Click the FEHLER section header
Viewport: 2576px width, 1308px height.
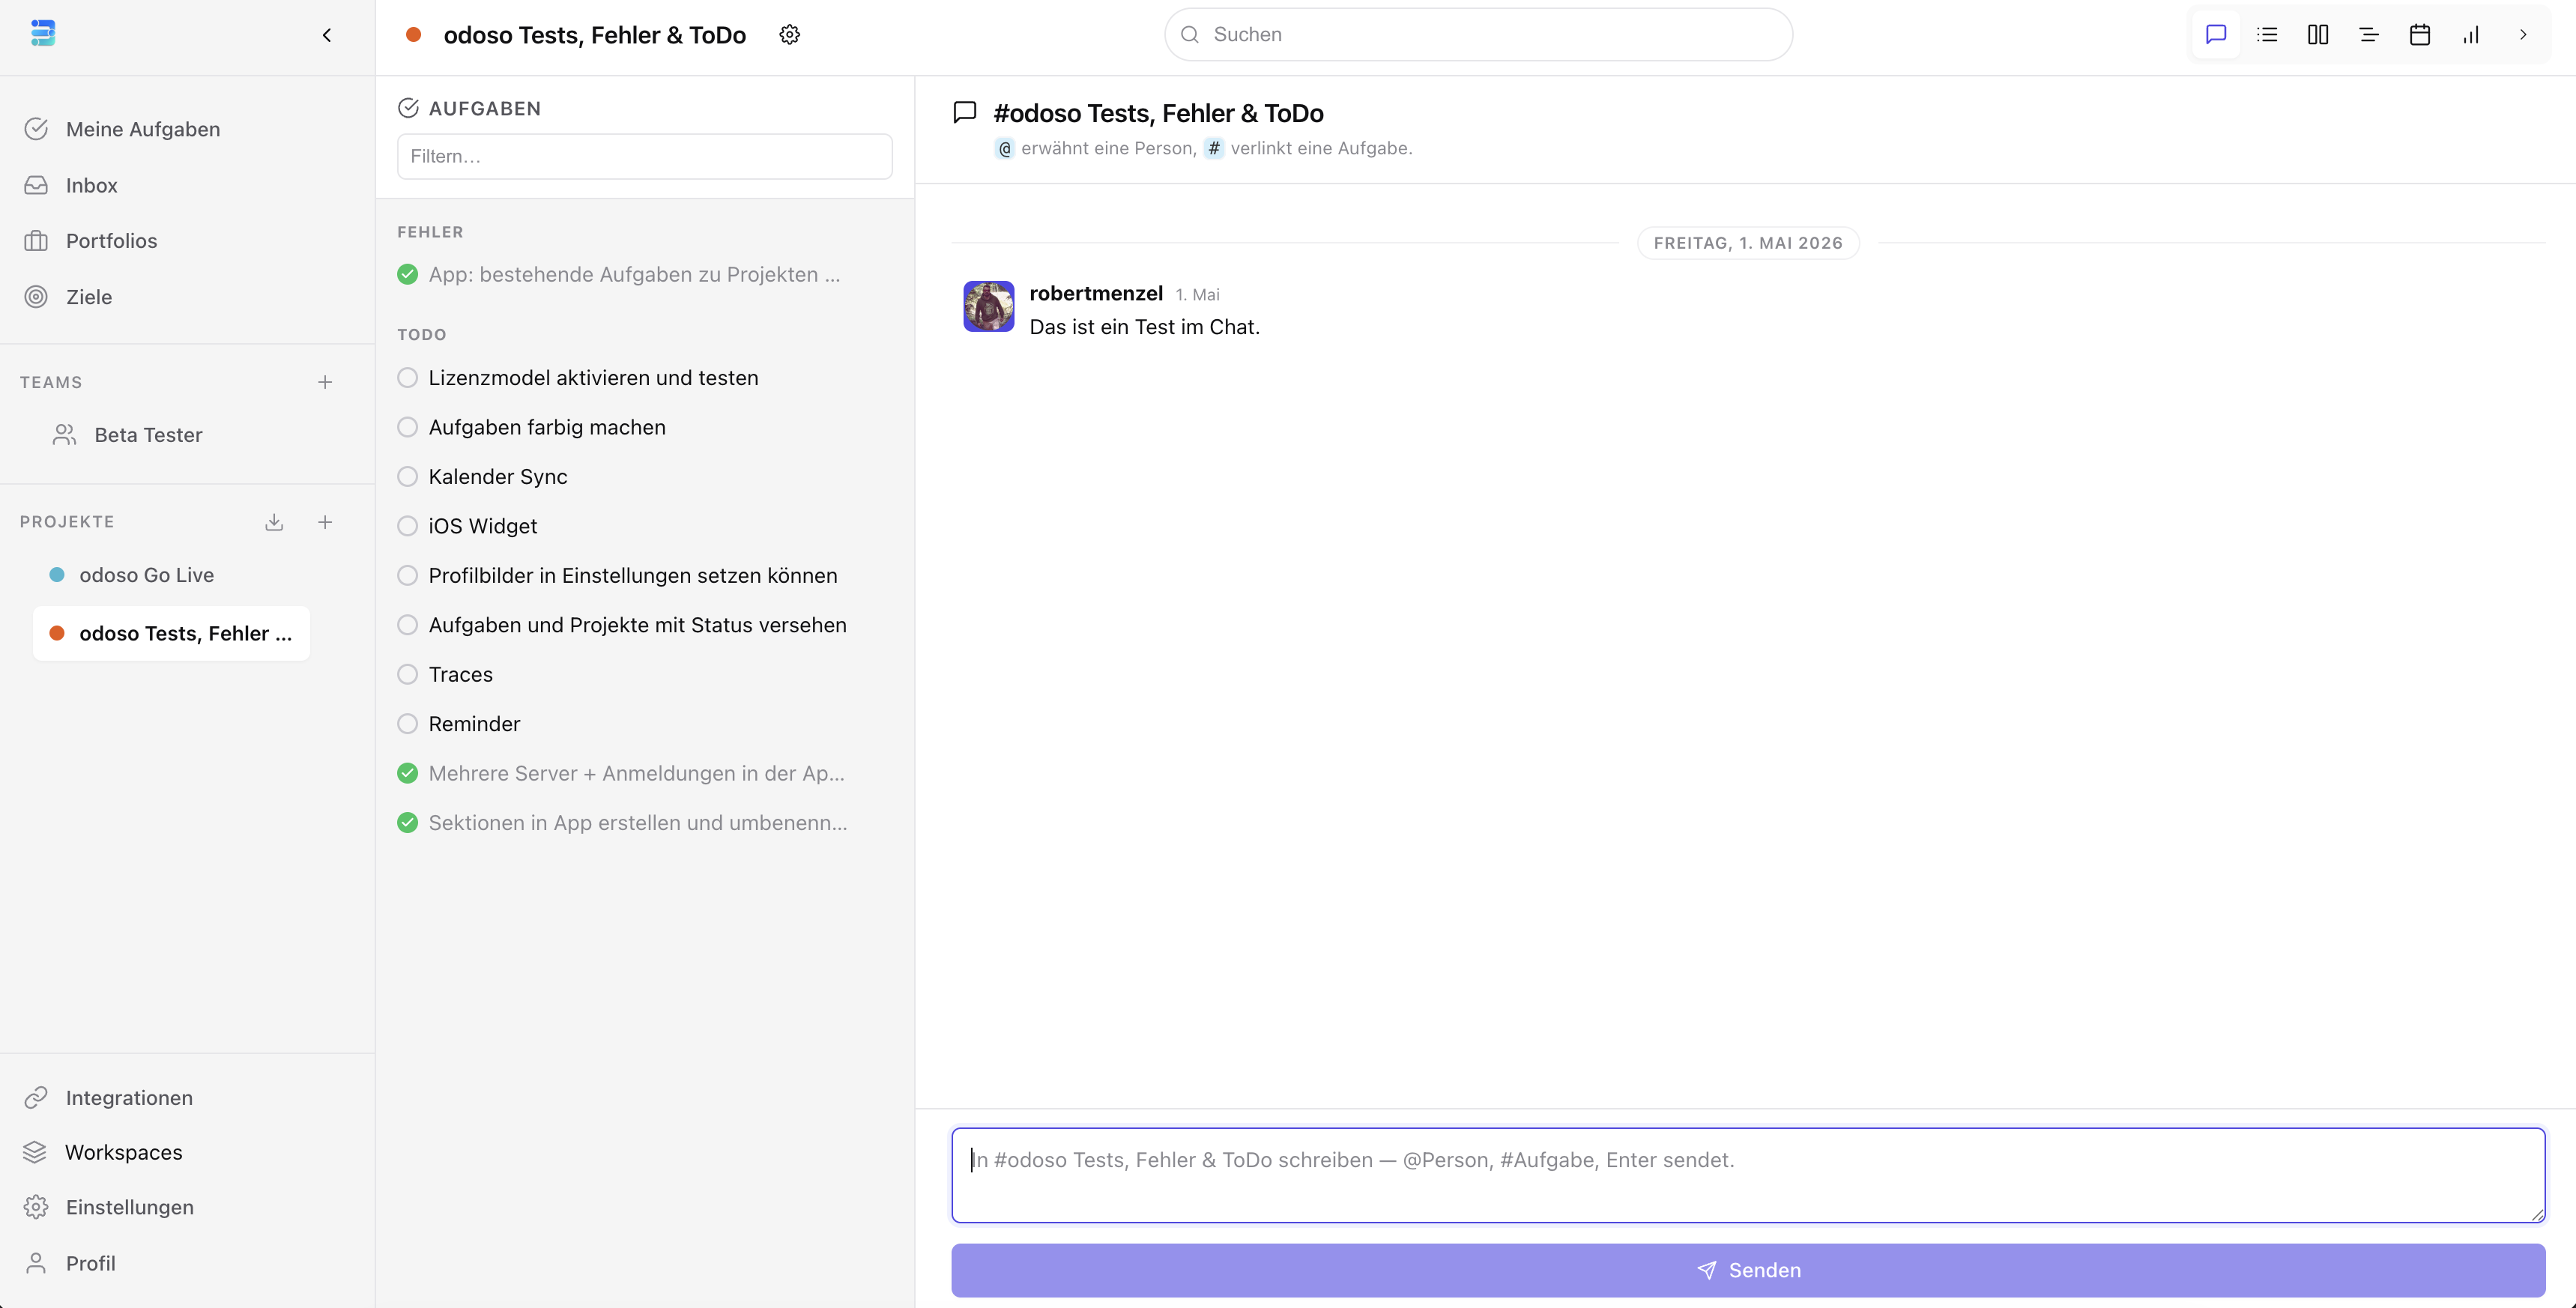tap(430, 232)
